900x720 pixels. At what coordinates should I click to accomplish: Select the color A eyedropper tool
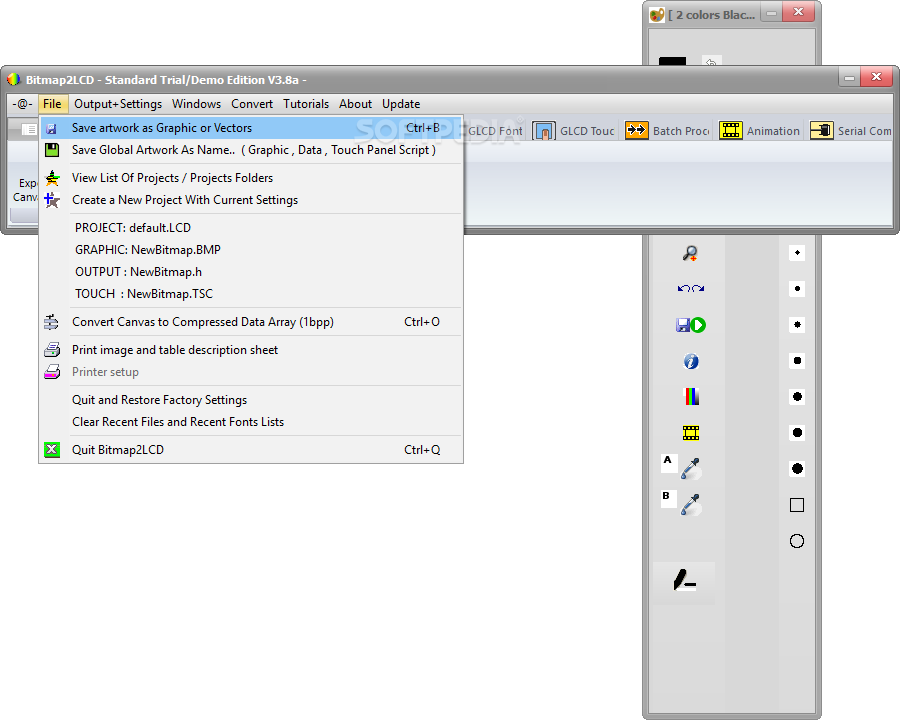[x=691, y=469]
